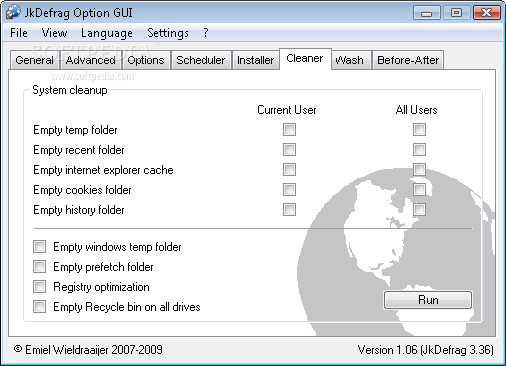Enable Empty temp folder for Current User

point(289,129)
